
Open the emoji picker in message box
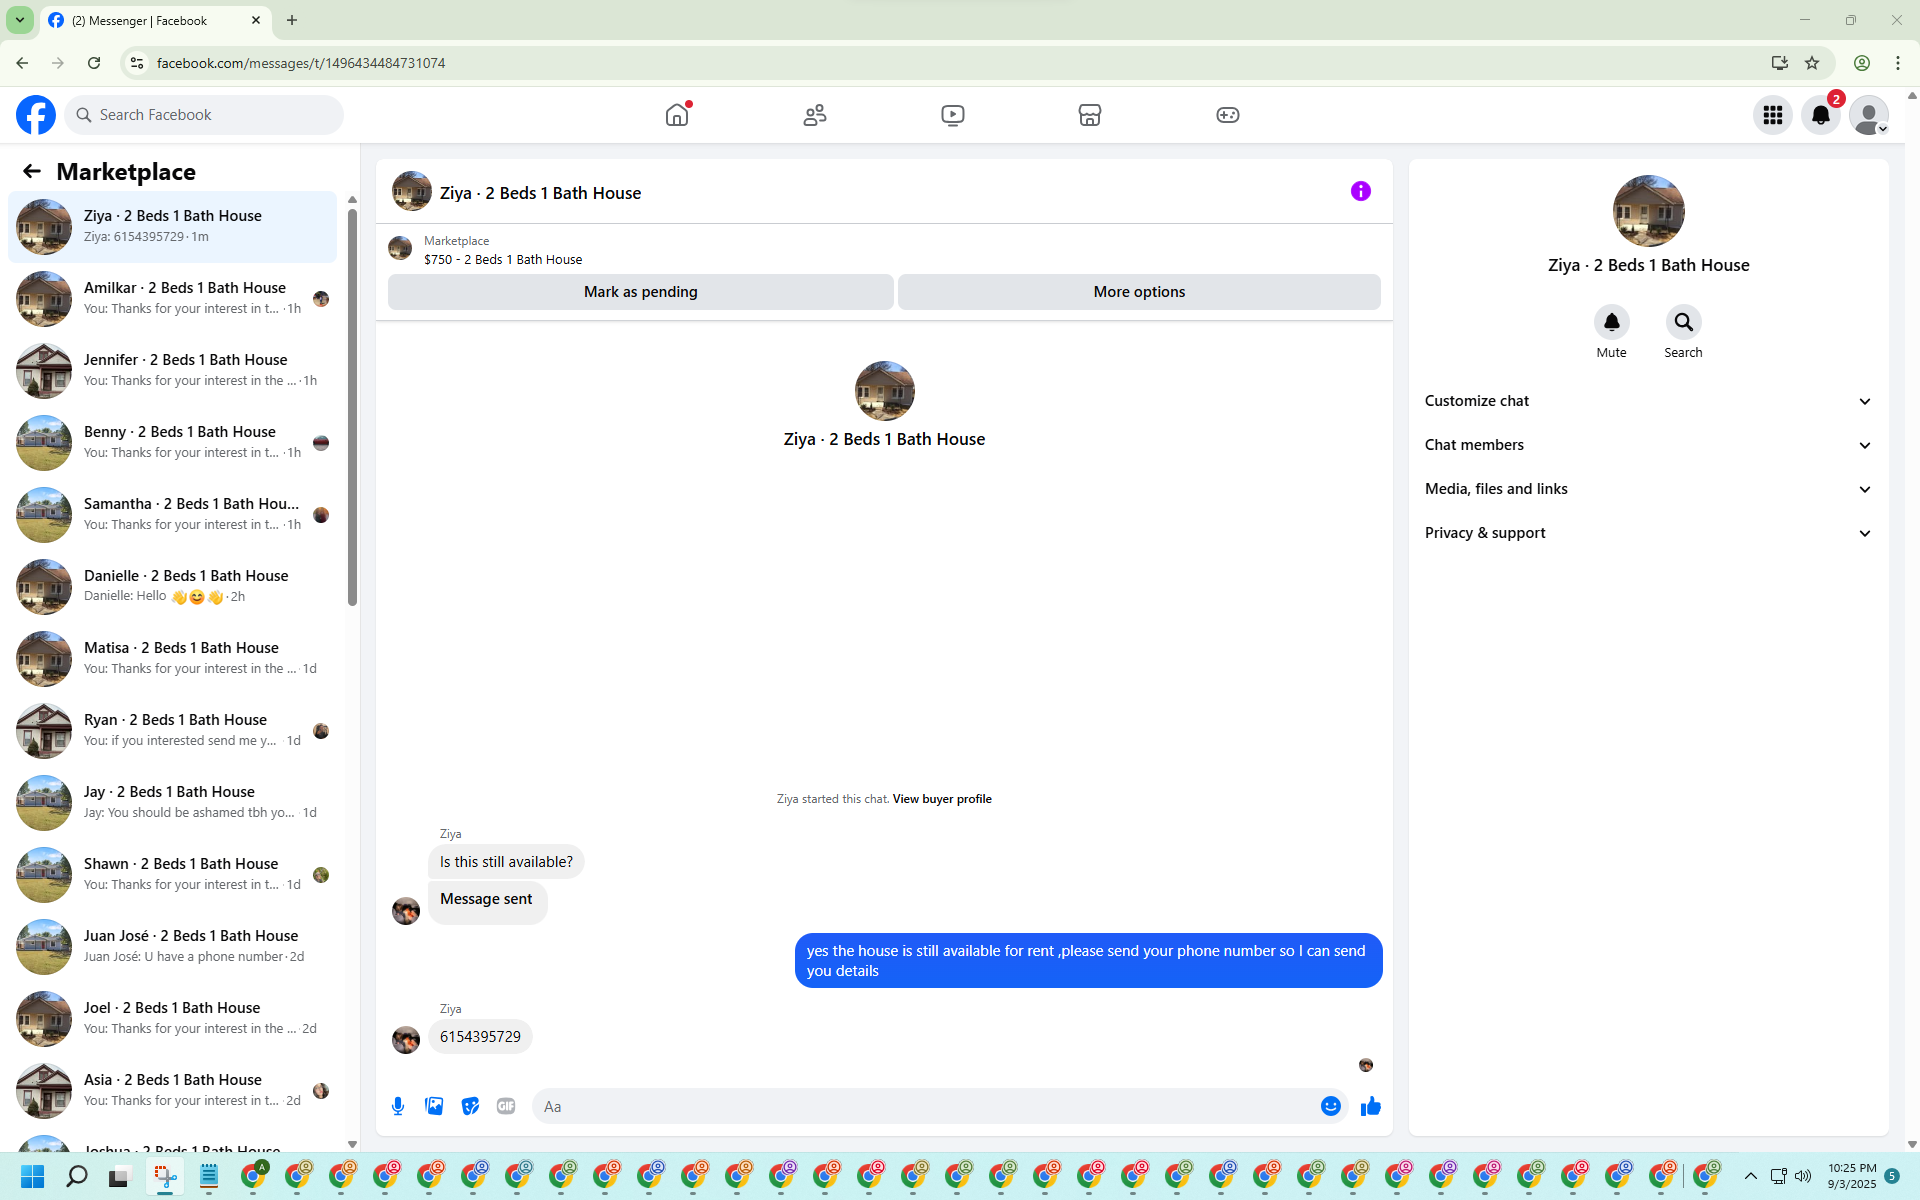(1331, 1106)
